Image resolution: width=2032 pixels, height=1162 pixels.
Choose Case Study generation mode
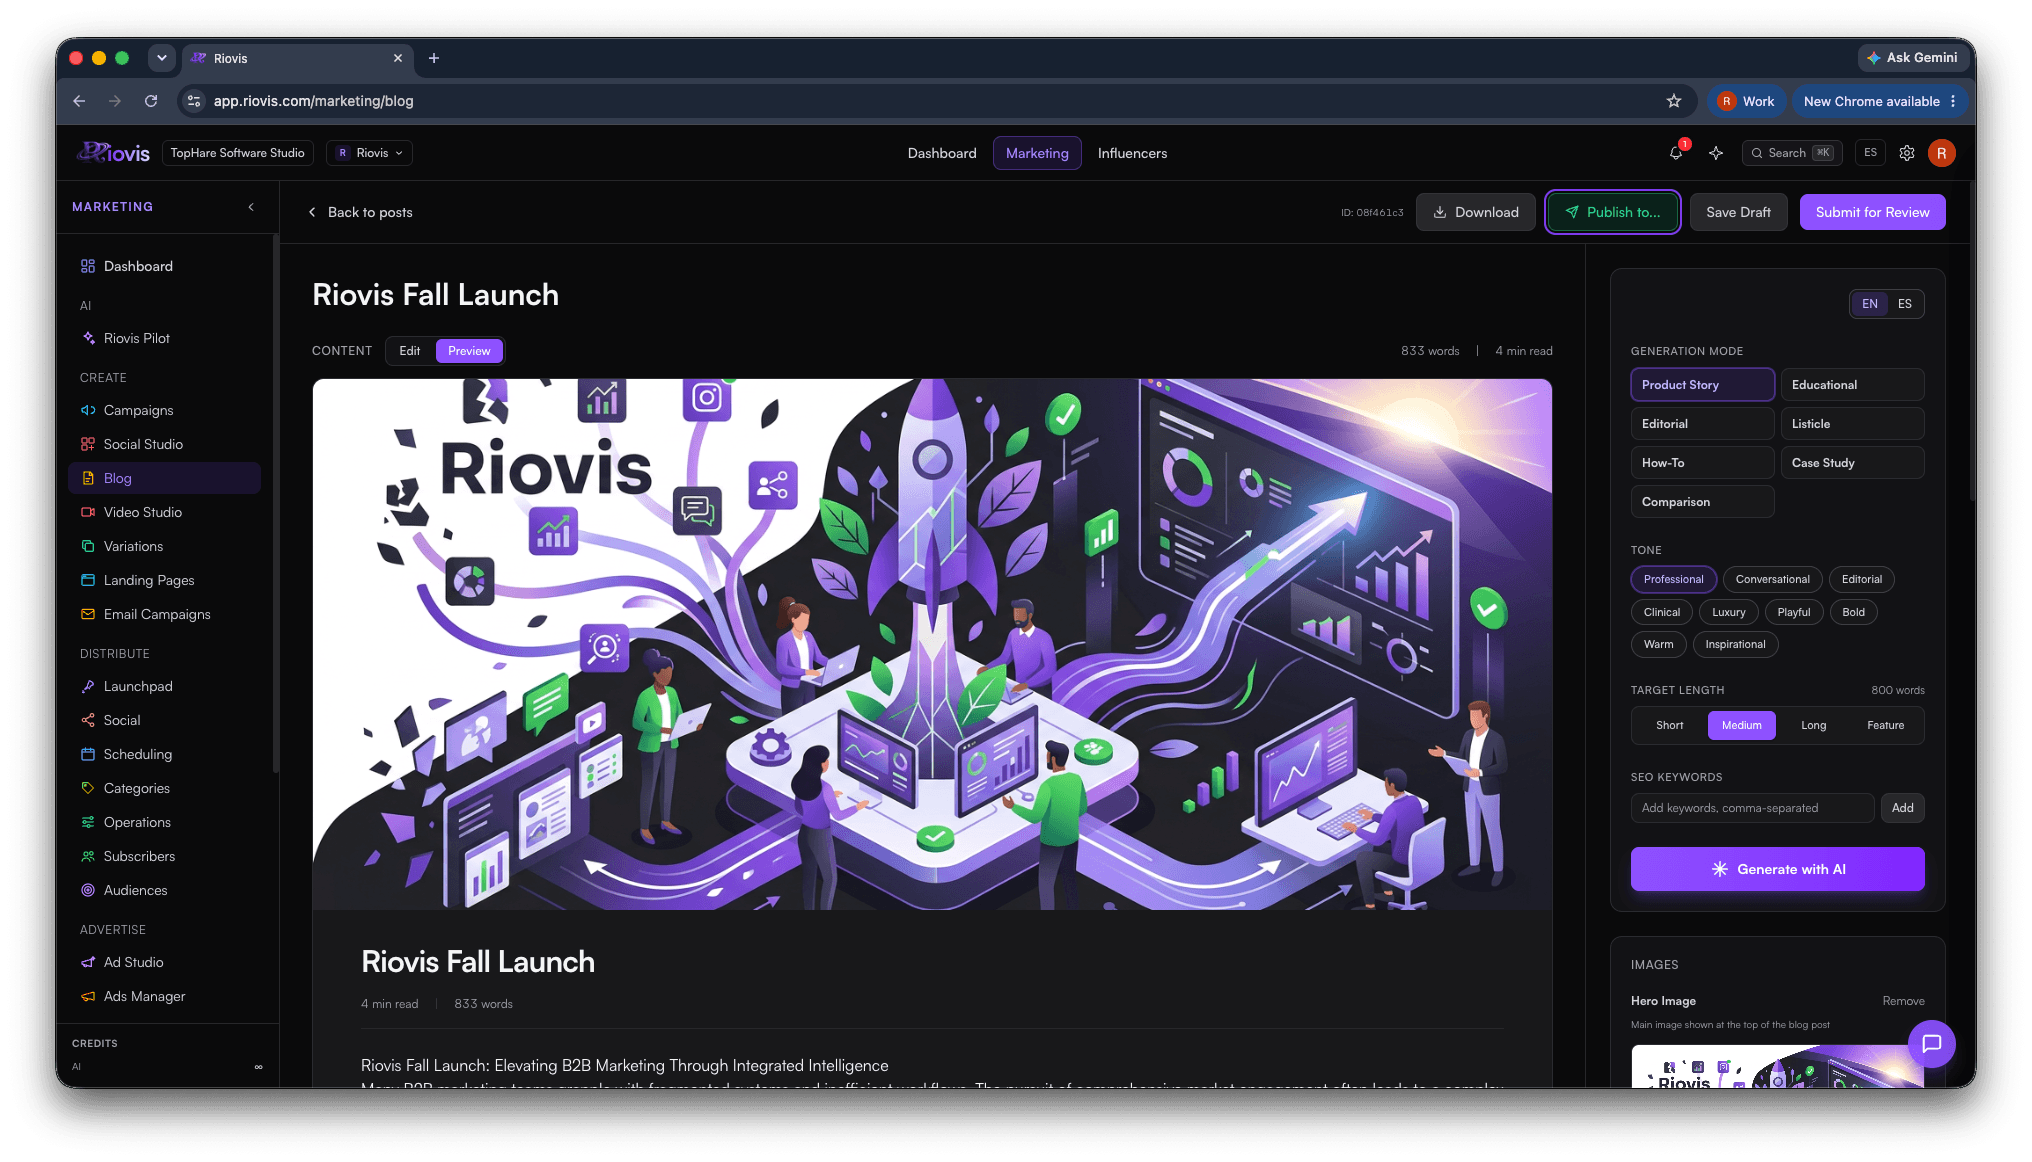pos(1852,463)
